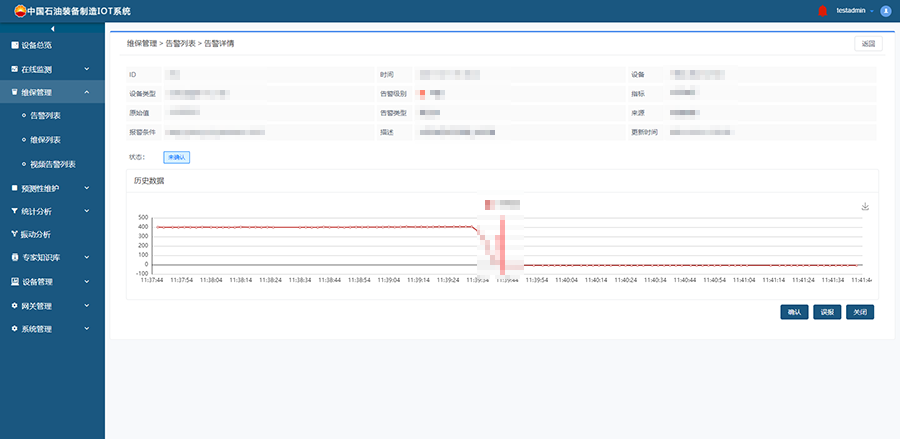Download the 历史数据 chart image
Viewport: 900px width, 439px height.
865,207
